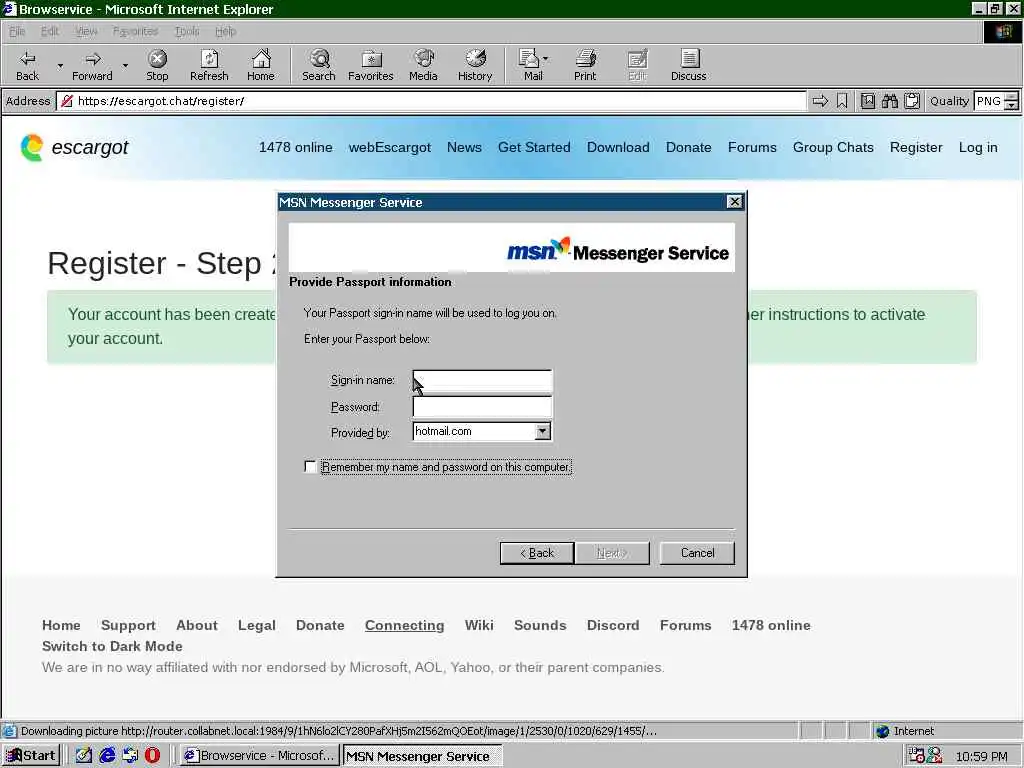Open the Favorites menu
The image size is (1024, 768).
pyautogui.click(x=135, y=31)
